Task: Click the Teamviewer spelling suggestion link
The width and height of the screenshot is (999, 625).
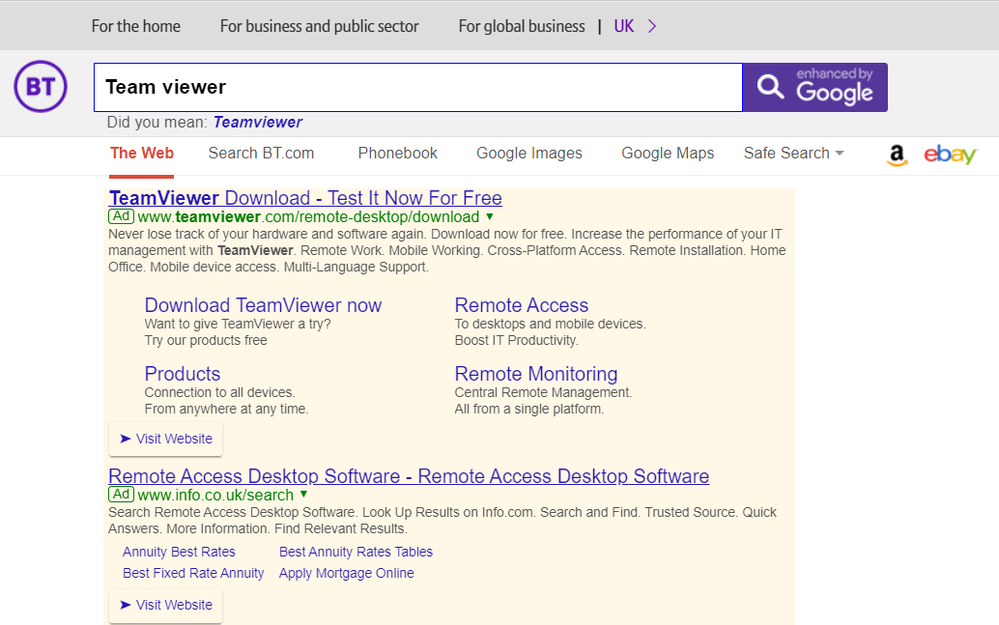Action: pyautogui.click(x=257, y=121)
